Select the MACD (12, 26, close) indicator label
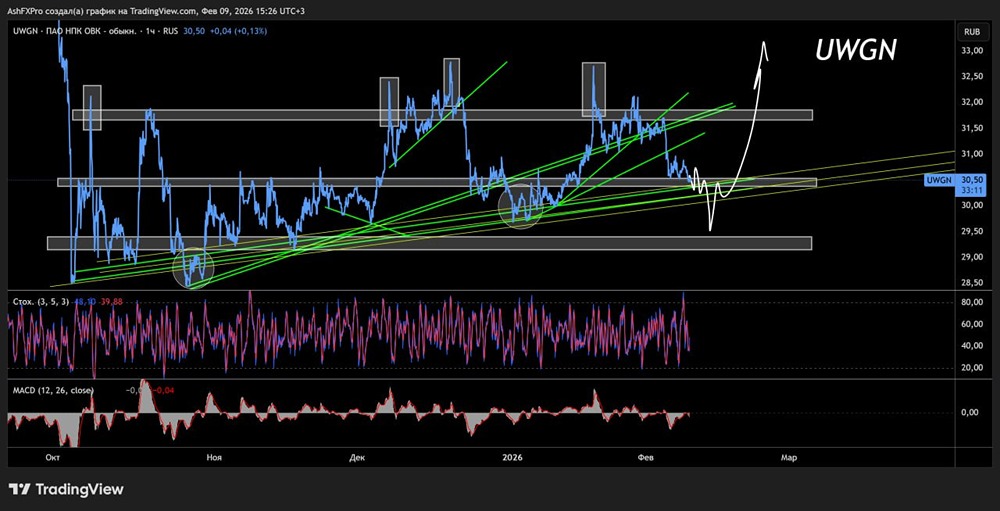 click(x=53, y=390)
